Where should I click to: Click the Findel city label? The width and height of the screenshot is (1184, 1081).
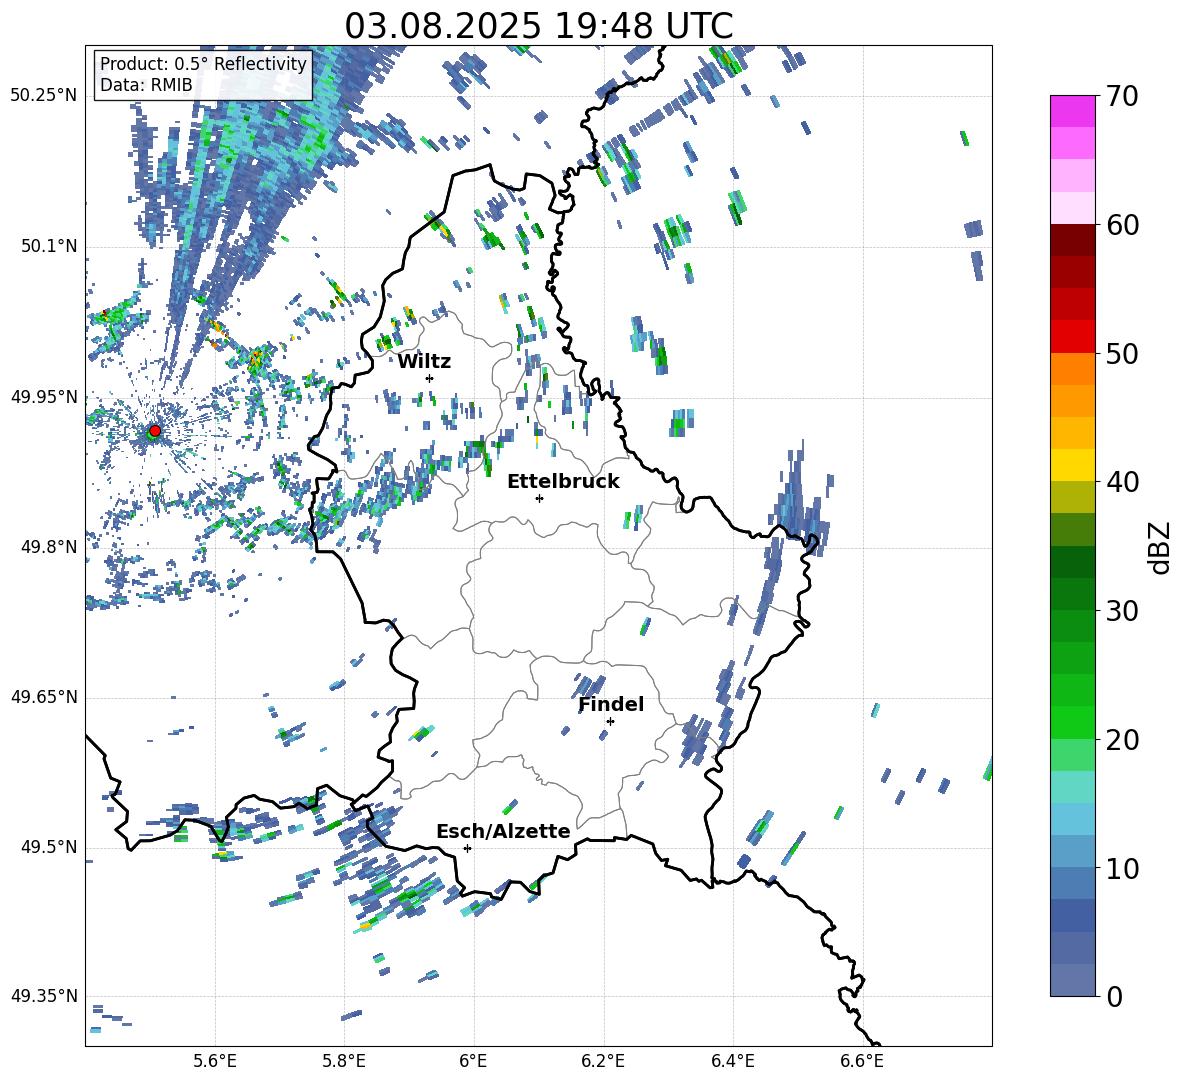(x=611, y=704)
